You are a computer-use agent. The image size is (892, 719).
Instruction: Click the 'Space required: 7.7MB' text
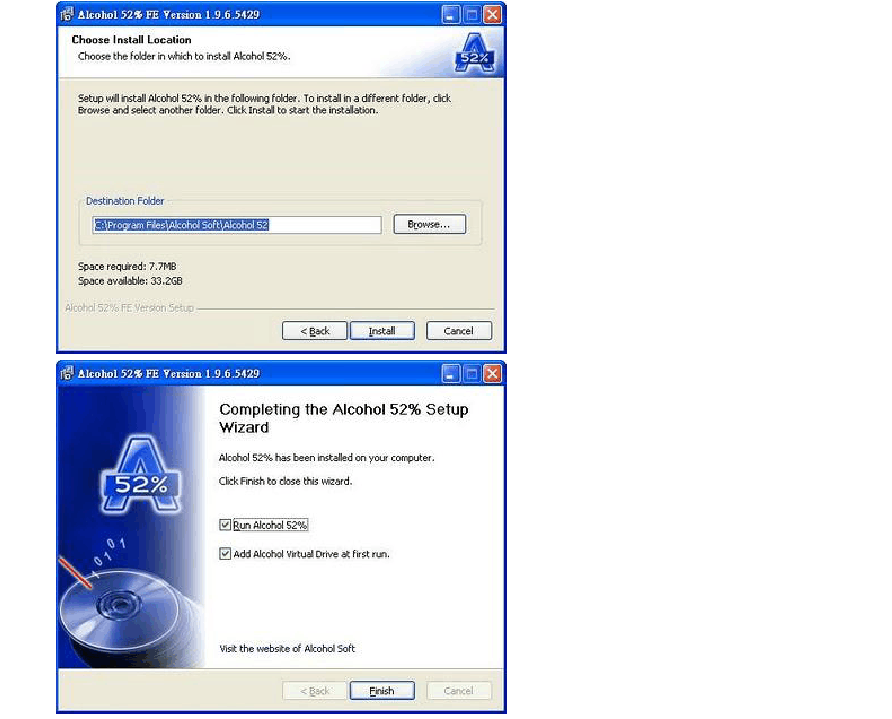click(127, 266)
